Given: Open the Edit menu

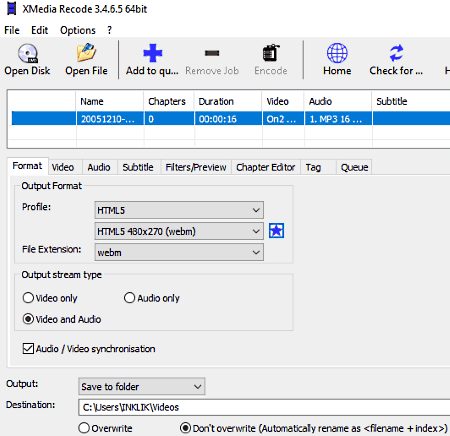Looking at the screenshot, I should 40,30.
